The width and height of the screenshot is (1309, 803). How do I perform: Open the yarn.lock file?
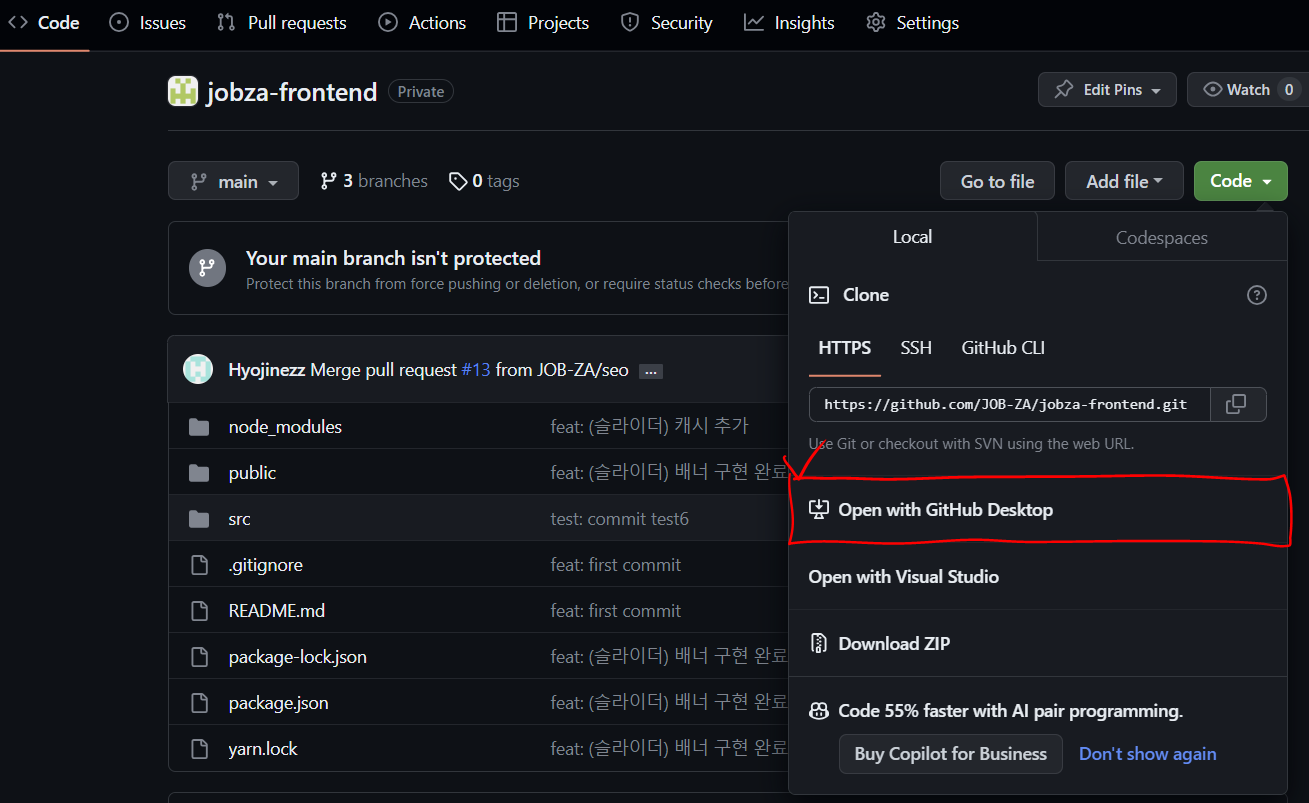coord(263,749)
